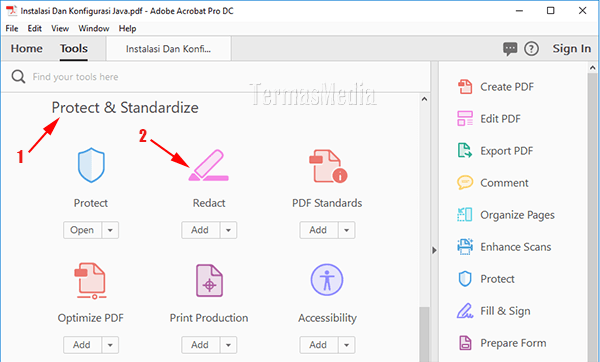
Task: Click the Fill & Sign pen icon
Action: (465, 311)
